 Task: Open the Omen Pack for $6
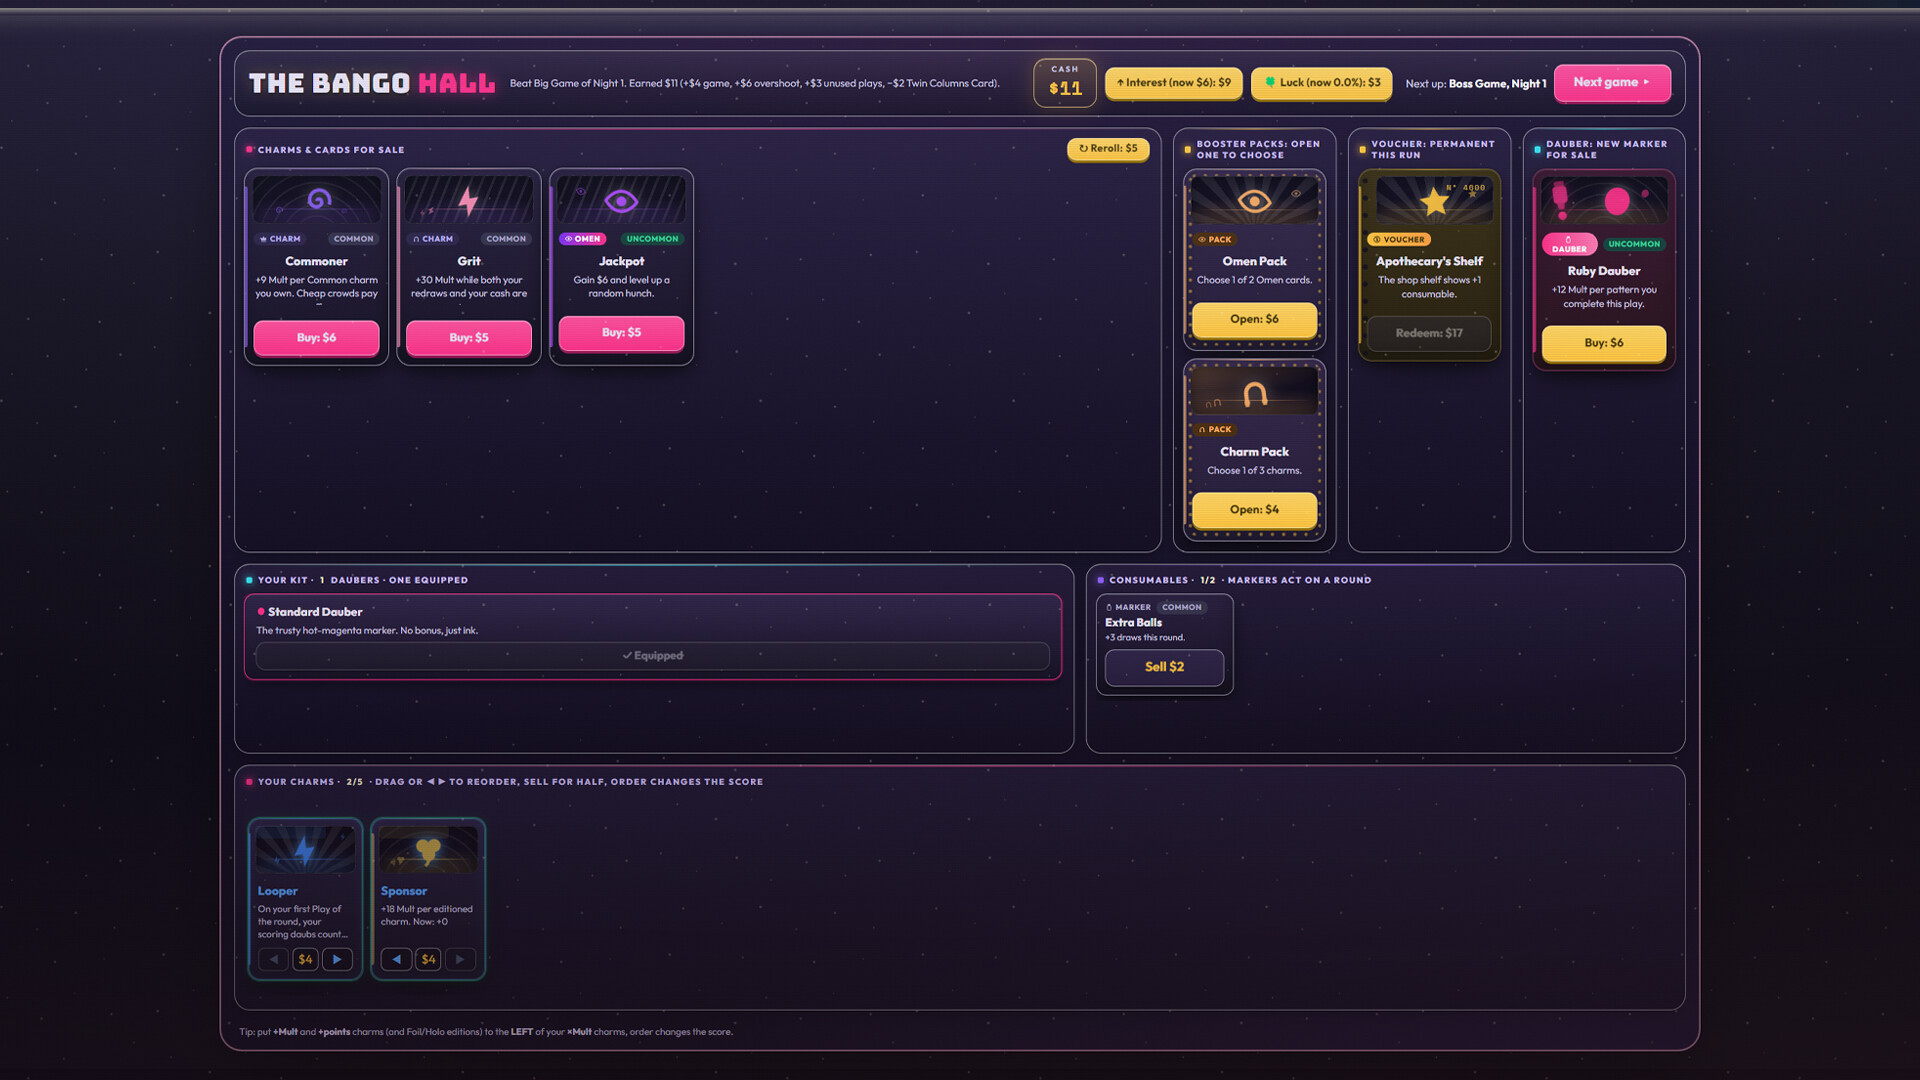coord(1254,319)
